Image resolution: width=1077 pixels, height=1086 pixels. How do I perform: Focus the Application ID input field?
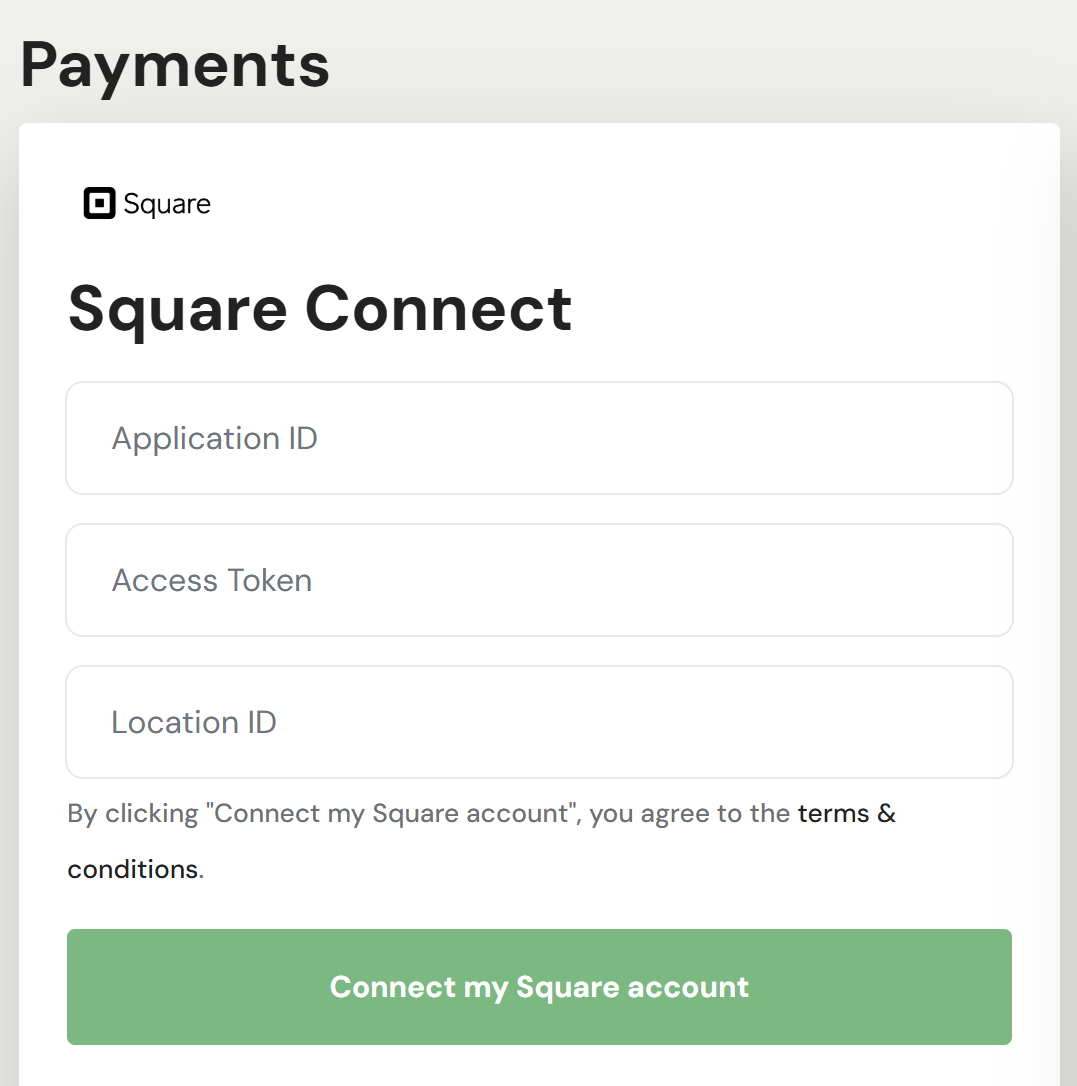click(539, 438)
